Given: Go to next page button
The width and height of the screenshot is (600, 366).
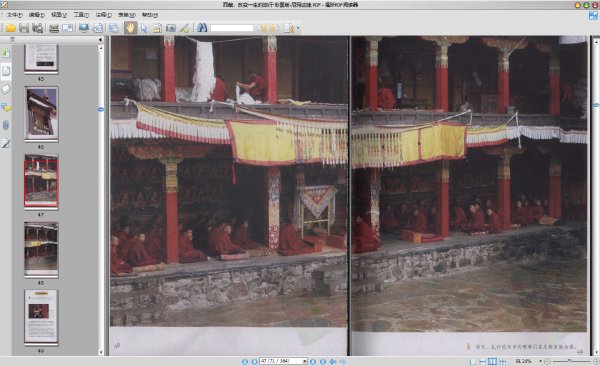Looking at the screenshot, I should [x=313, y=362].
